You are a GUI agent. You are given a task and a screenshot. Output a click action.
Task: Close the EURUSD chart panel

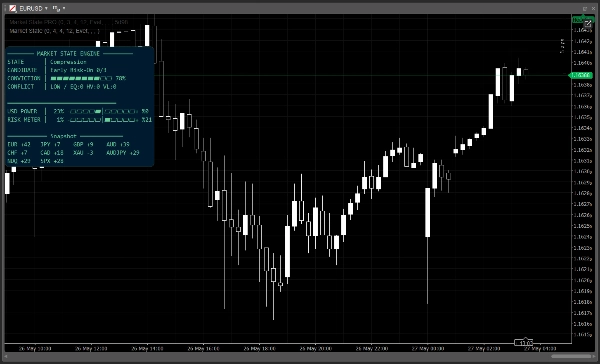593,8
